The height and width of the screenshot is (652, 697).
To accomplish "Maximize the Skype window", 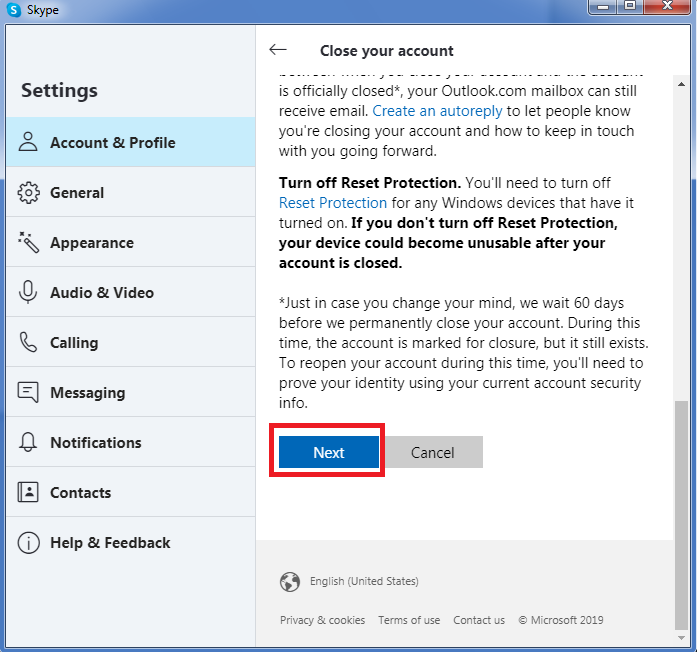I will (630, 7).
